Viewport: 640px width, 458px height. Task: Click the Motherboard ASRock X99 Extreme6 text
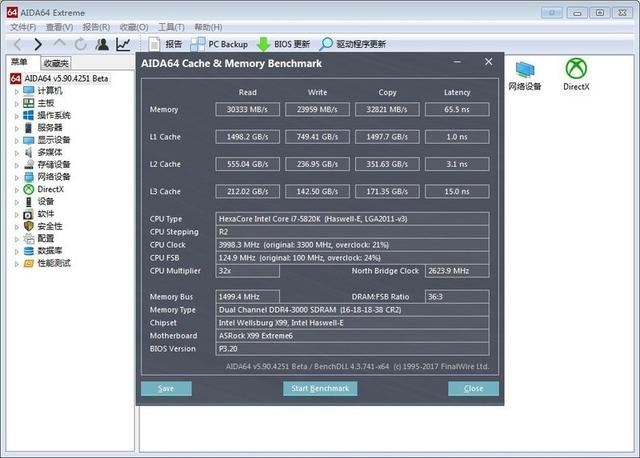point(256,336)
